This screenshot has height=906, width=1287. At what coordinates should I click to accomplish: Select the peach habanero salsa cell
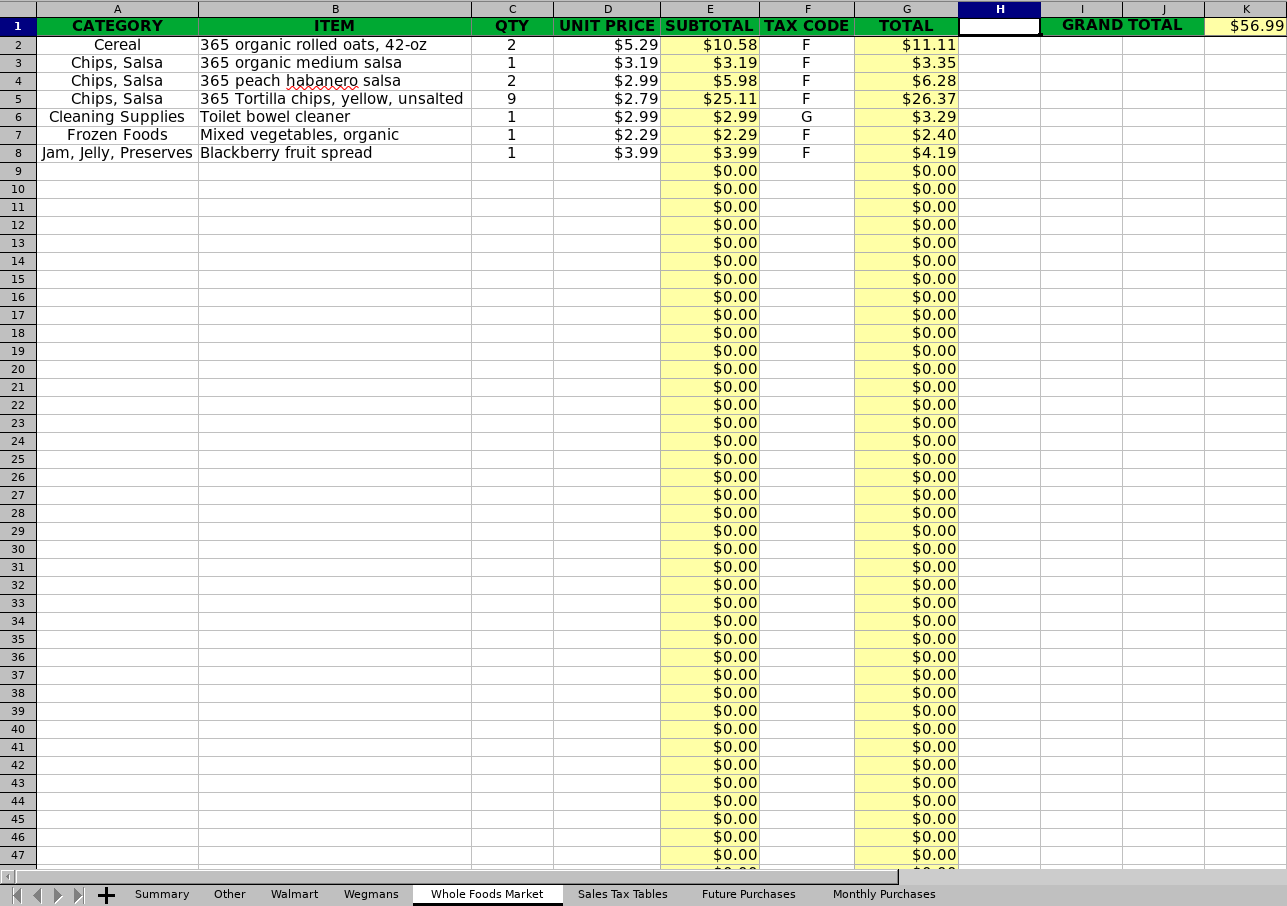coord(335,81)
